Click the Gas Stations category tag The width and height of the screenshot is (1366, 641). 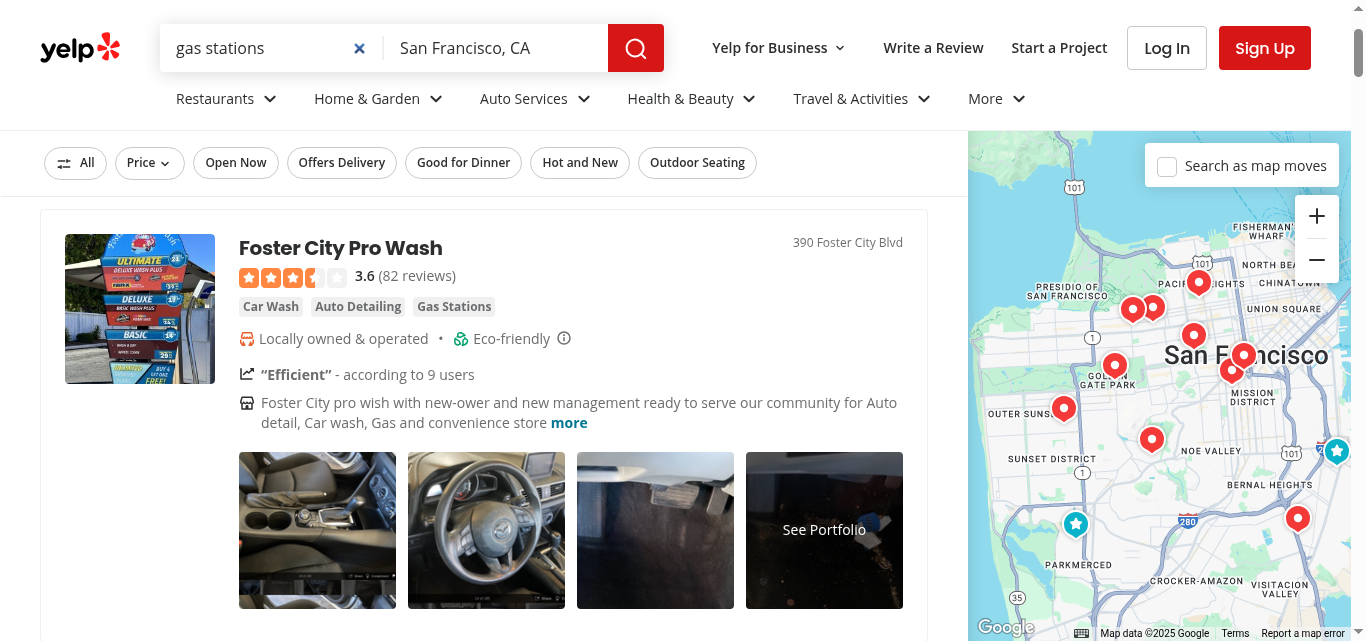point(454,307)
